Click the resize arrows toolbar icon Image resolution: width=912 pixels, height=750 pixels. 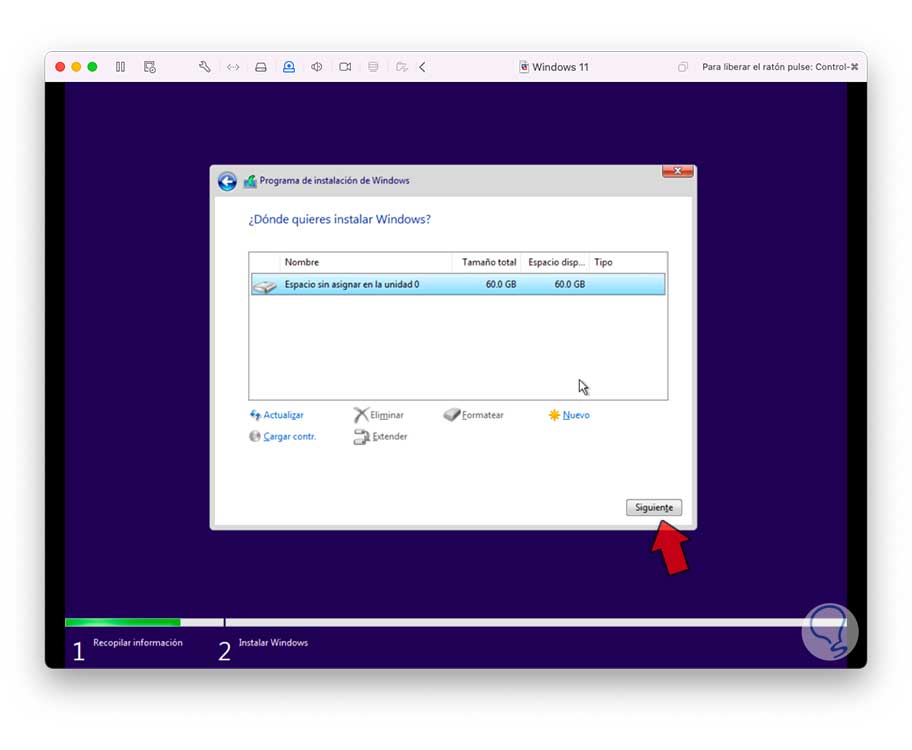[x=233, y=67]
